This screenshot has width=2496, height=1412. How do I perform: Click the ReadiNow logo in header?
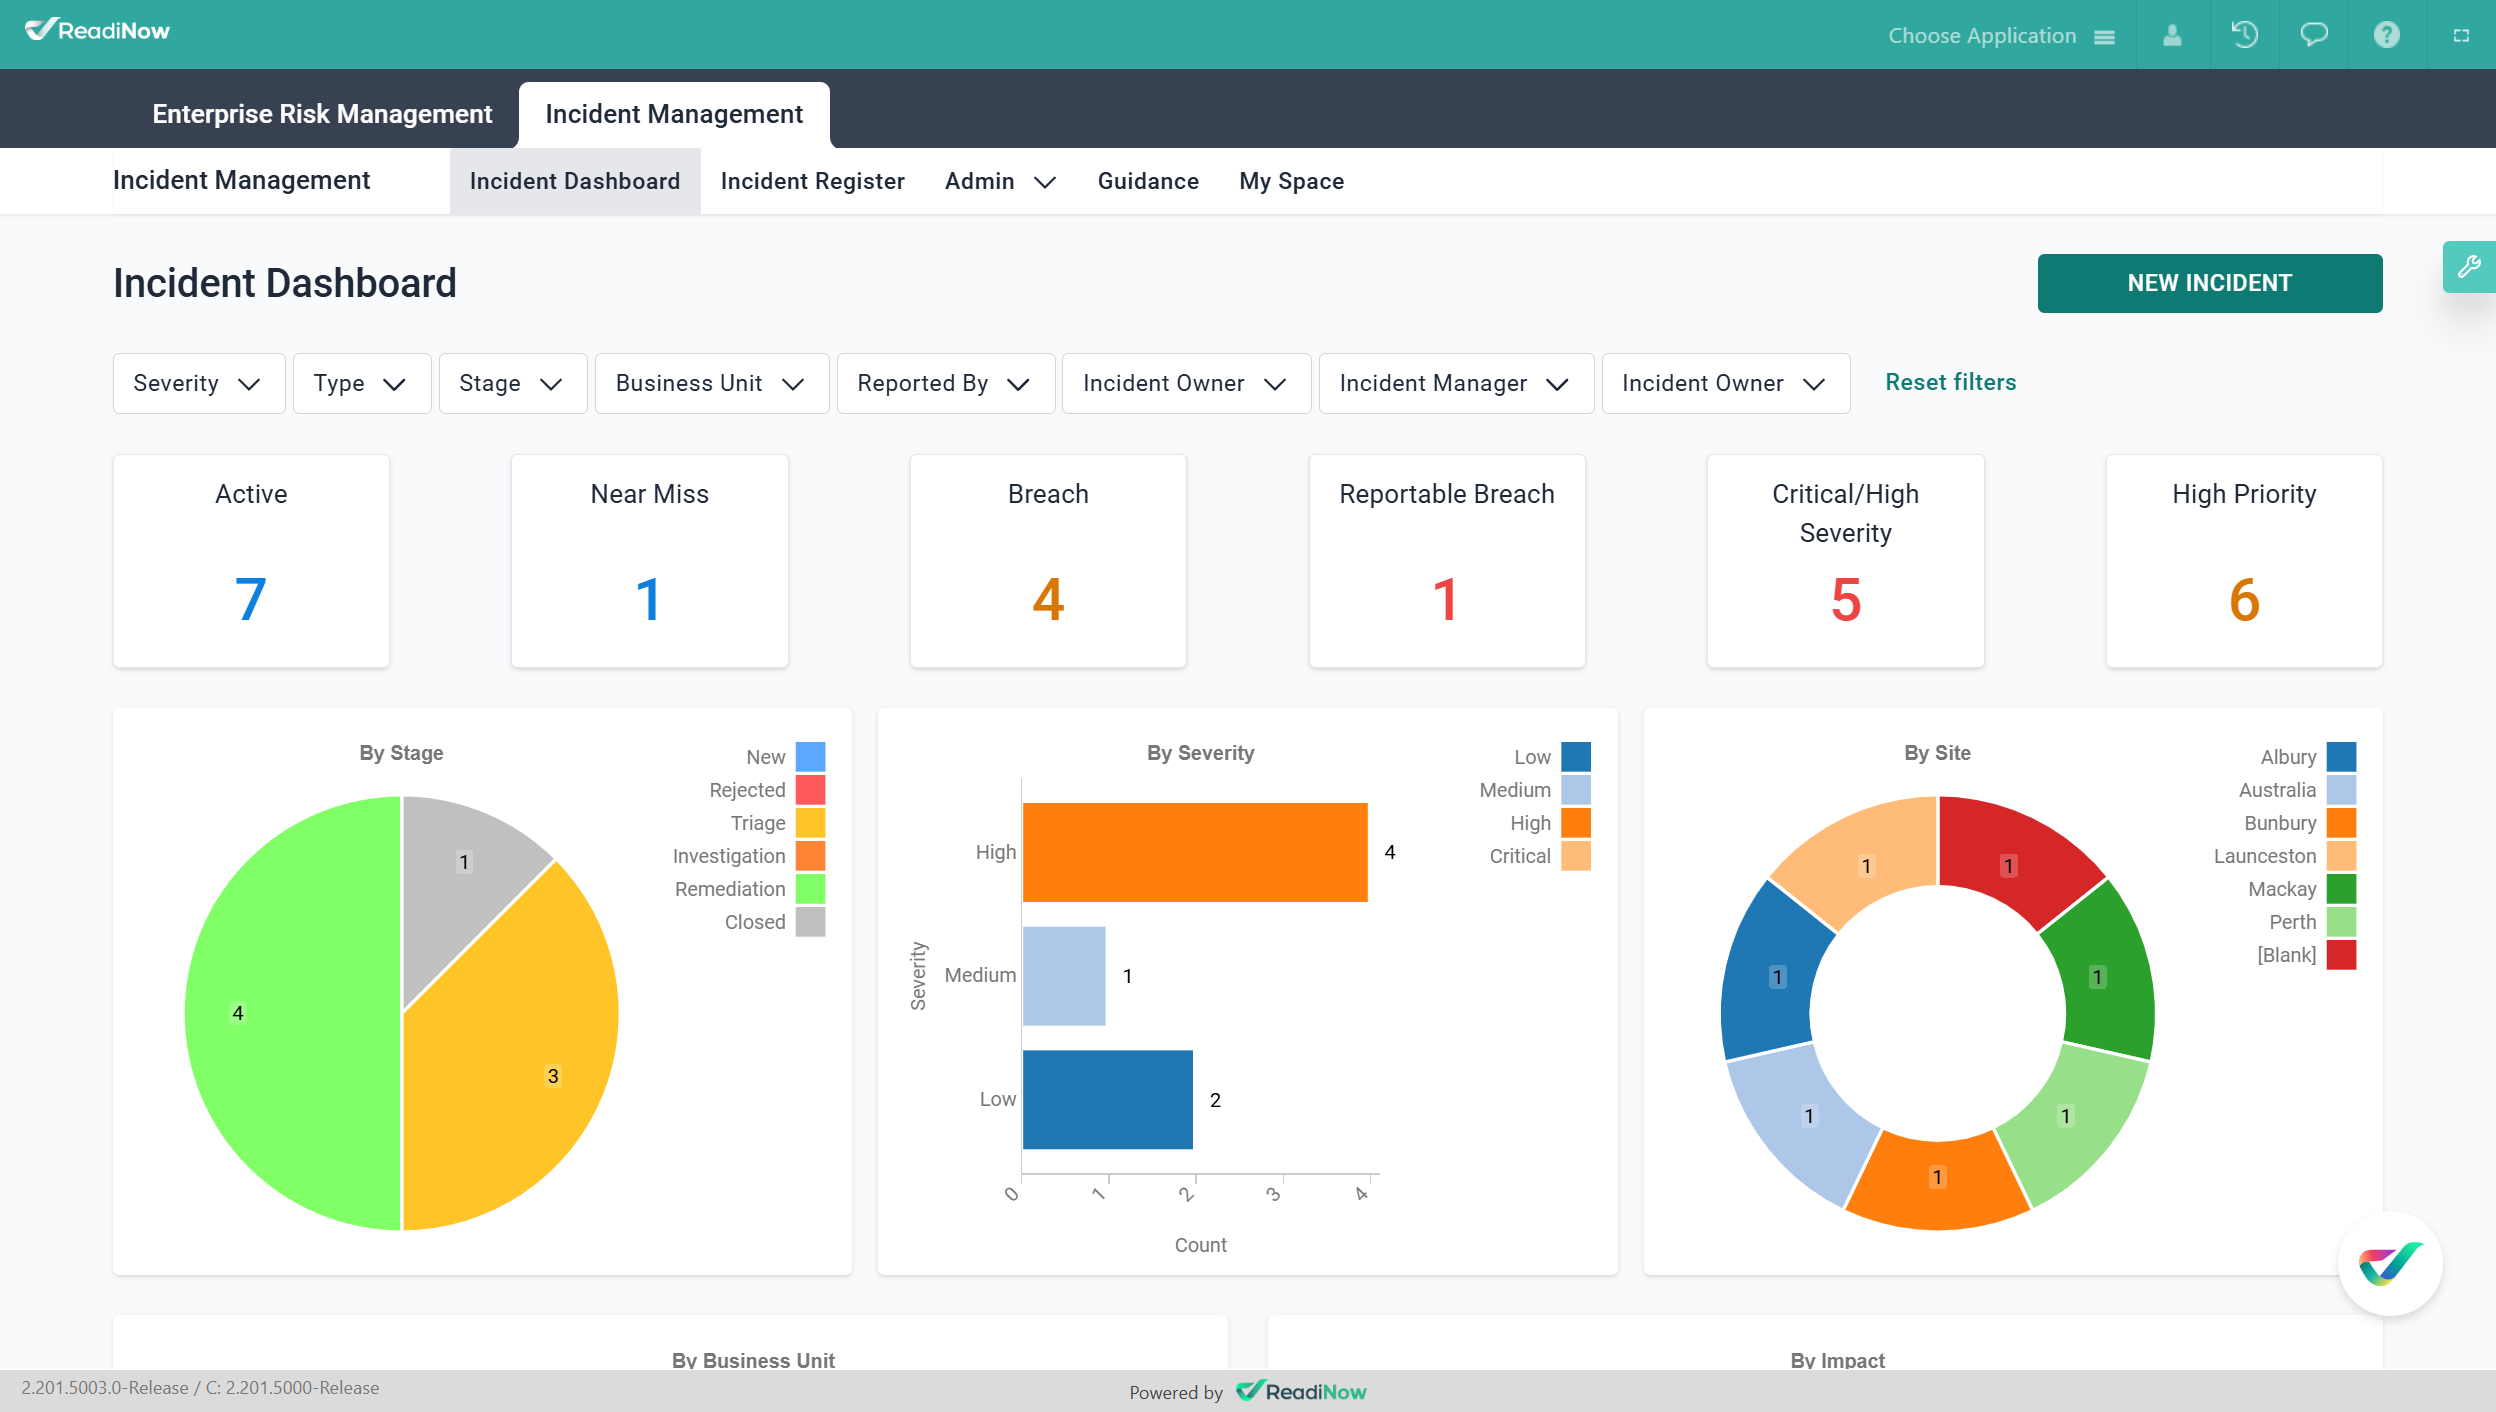[x=97, y=31]
